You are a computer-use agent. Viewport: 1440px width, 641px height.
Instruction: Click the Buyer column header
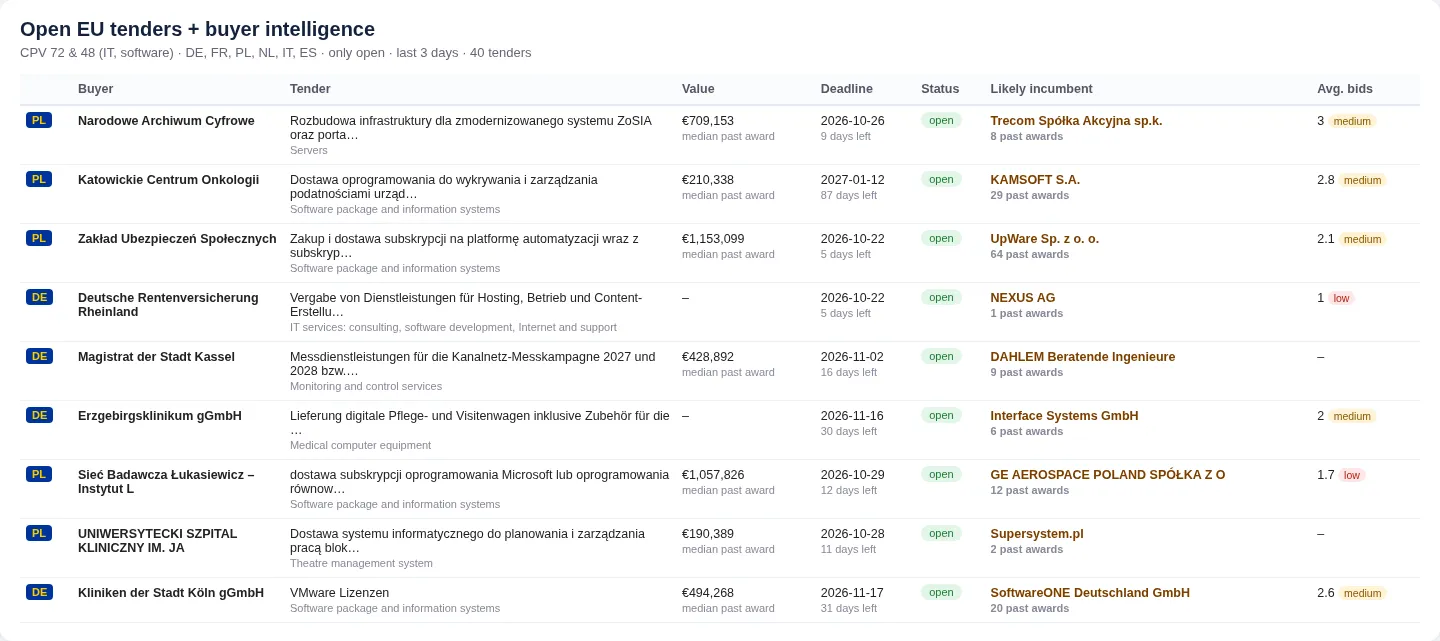pos(95,89)
